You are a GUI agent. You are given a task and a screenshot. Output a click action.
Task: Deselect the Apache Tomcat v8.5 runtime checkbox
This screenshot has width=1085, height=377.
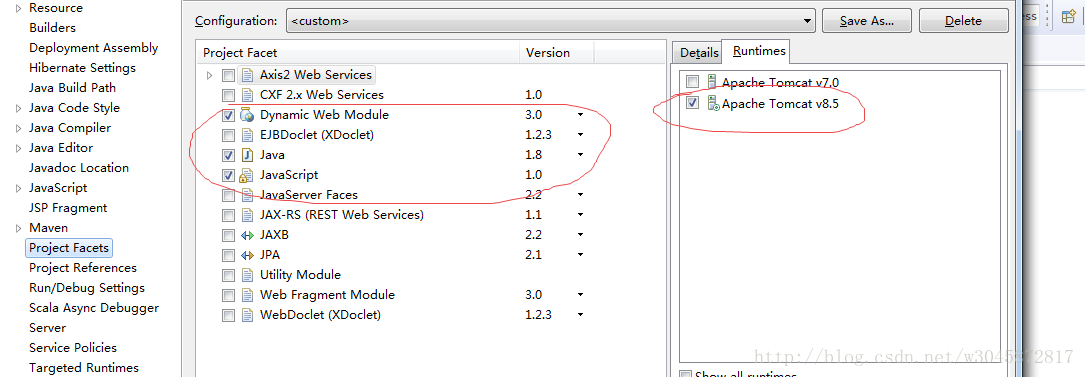(693, 103)
